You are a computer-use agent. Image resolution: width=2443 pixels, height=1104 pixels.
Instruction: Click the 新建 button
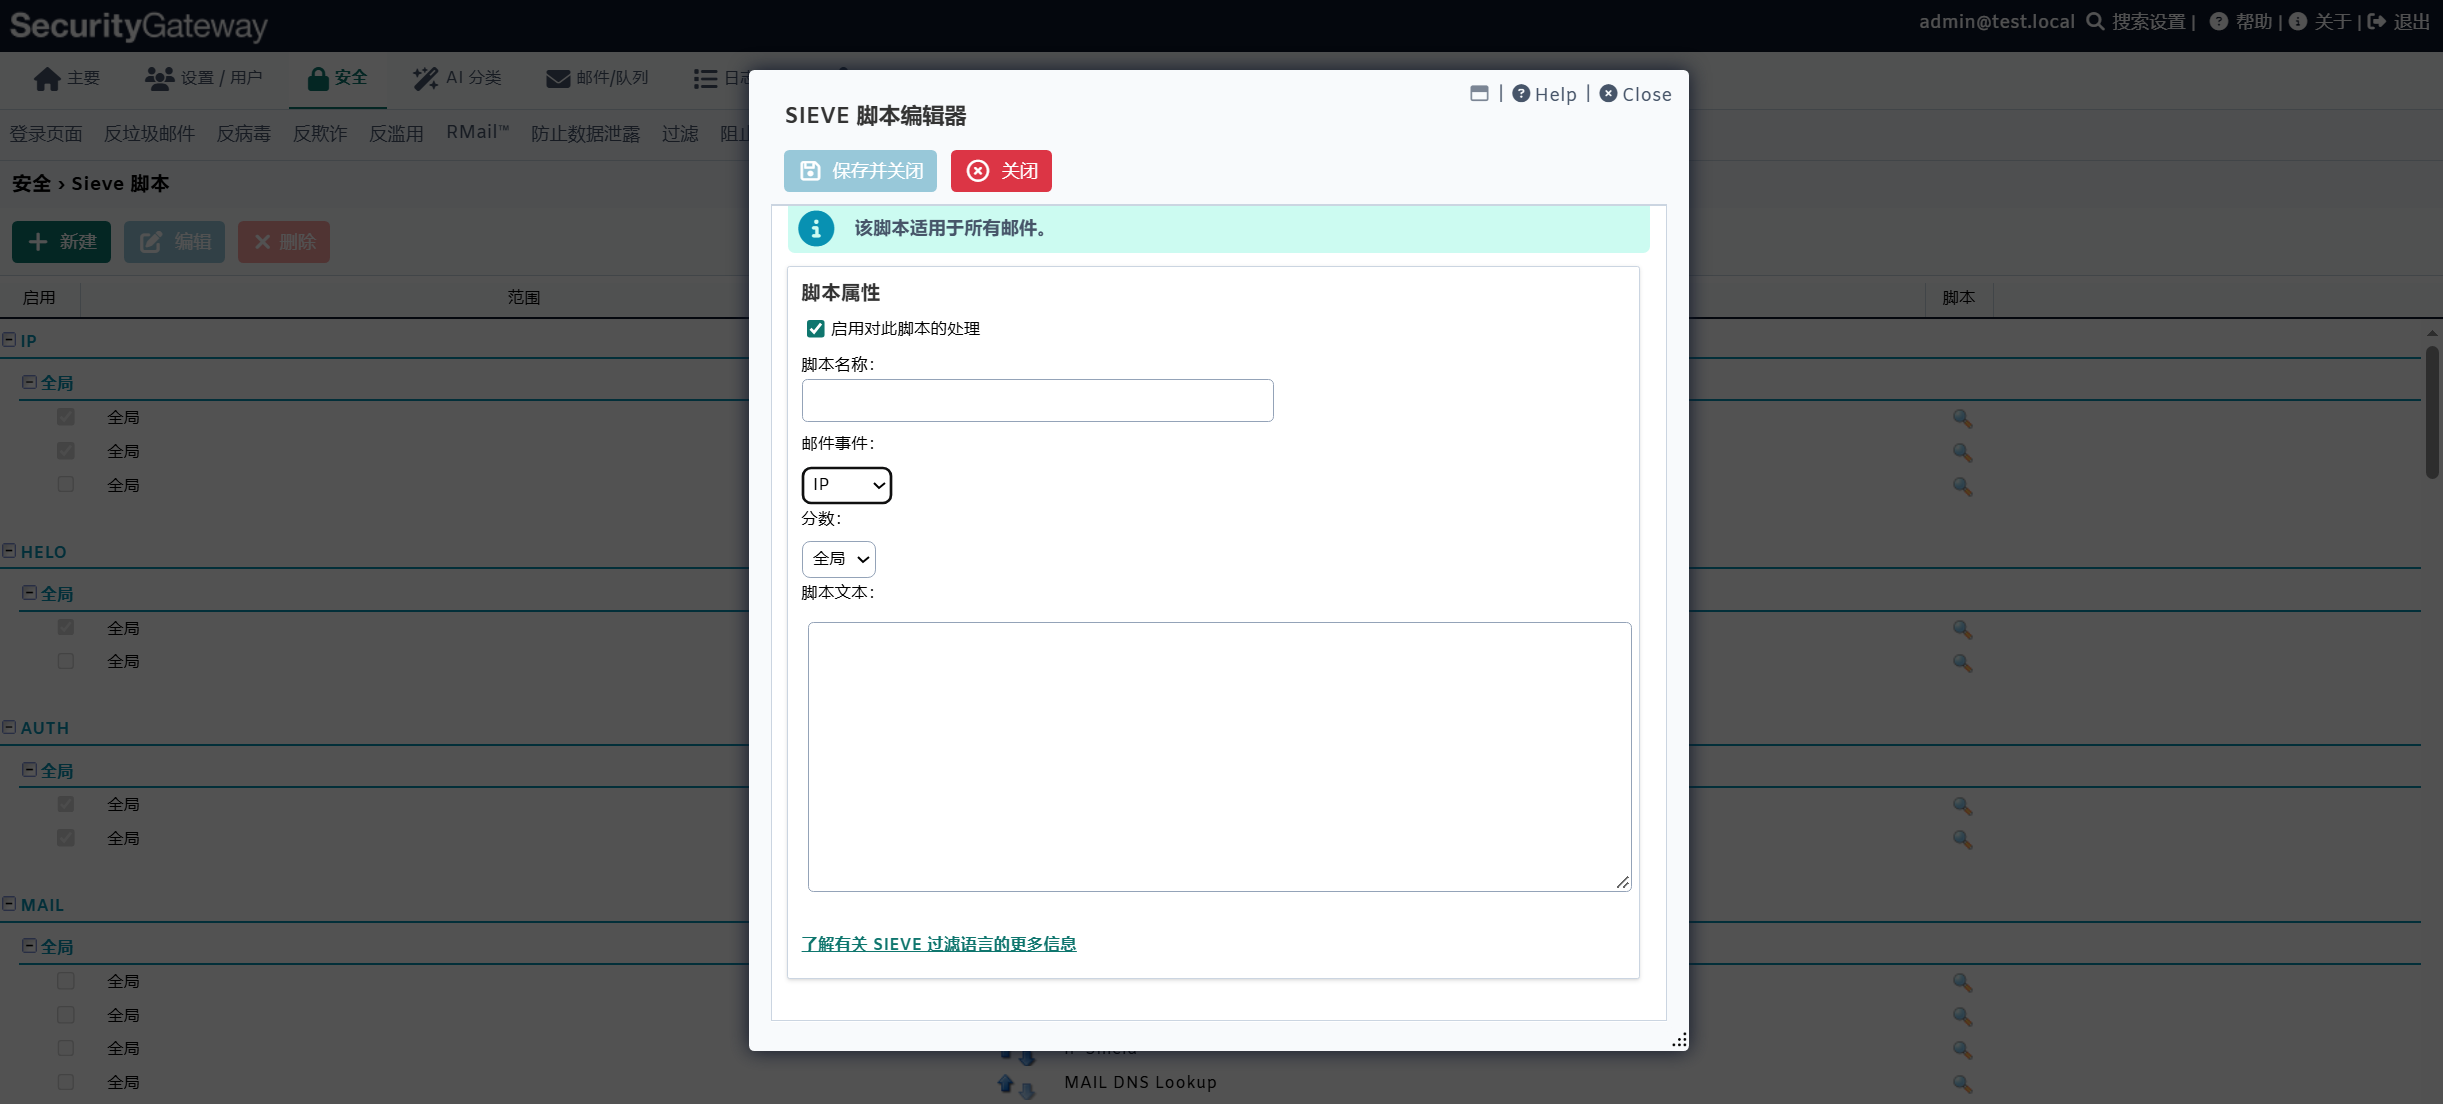pyautogui.click(x=61, y=242)
